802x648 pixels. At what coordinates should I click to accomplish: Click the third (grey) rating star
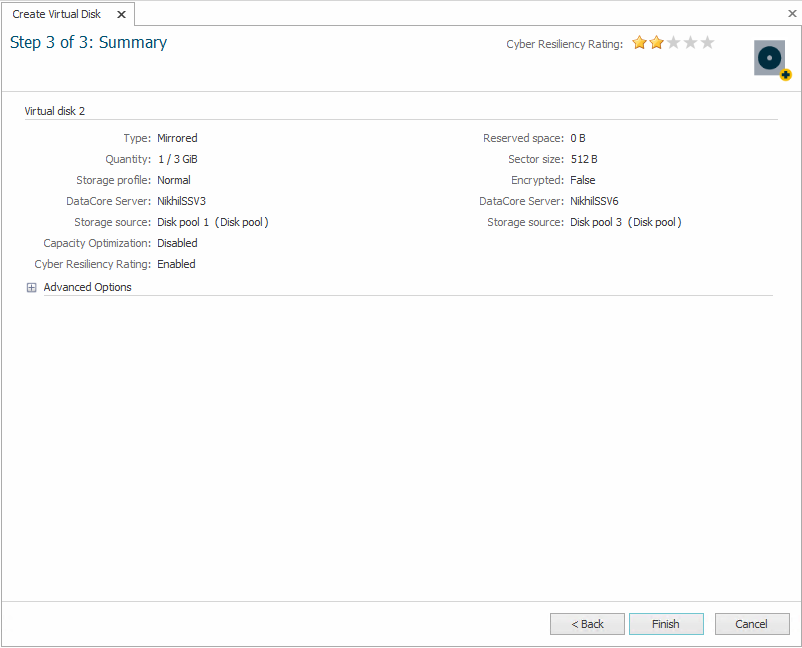point(674,43)
